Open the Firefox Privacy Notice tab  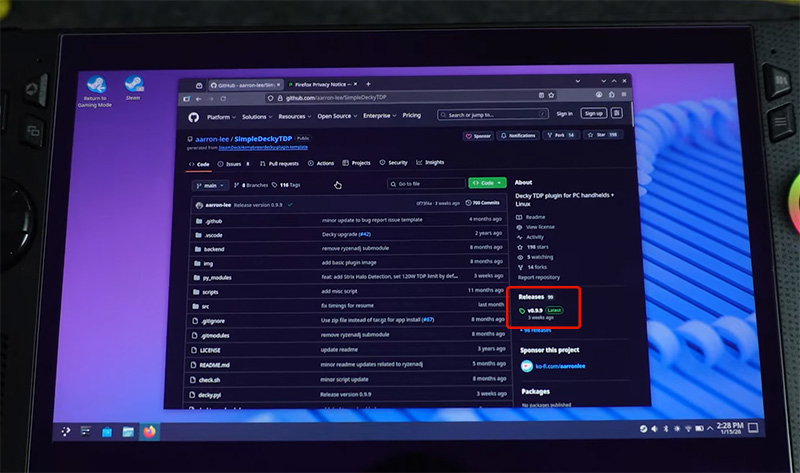click(x=320, y=84)
